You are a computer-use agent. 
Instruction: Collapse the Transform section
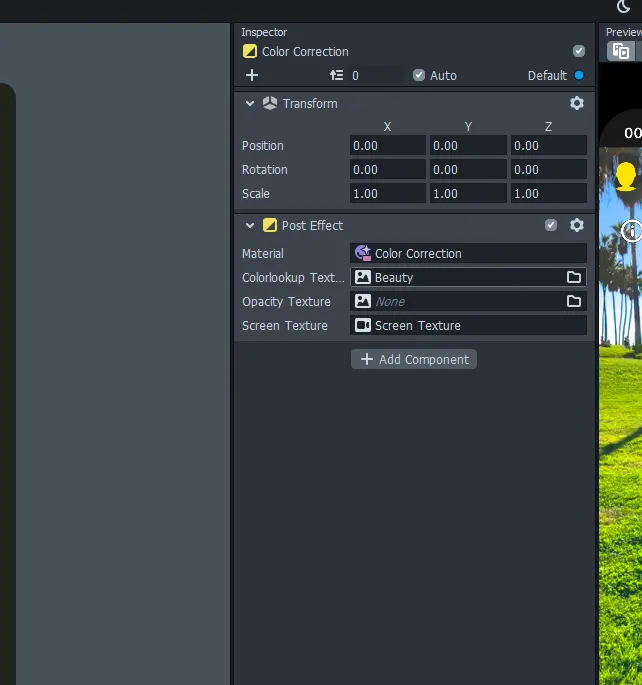pos(250,104)
